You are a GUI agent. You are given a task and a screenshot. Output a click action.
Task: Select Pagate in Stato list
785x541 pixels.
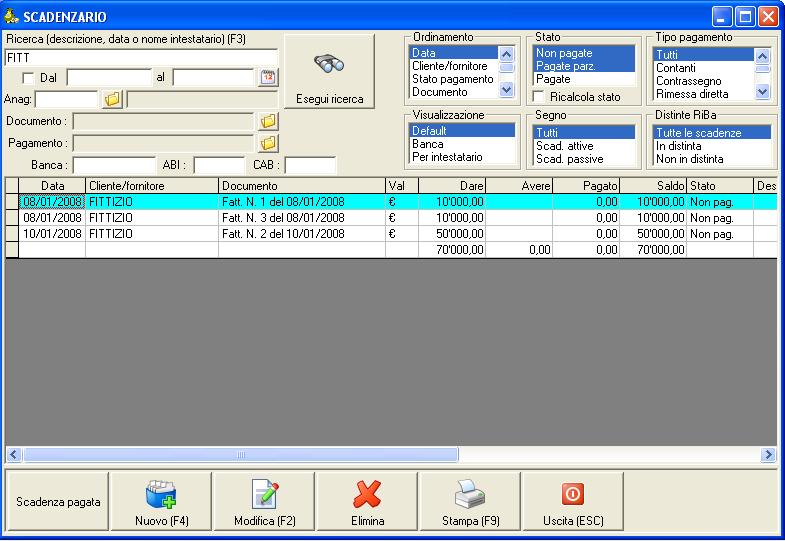pos(584,79)
